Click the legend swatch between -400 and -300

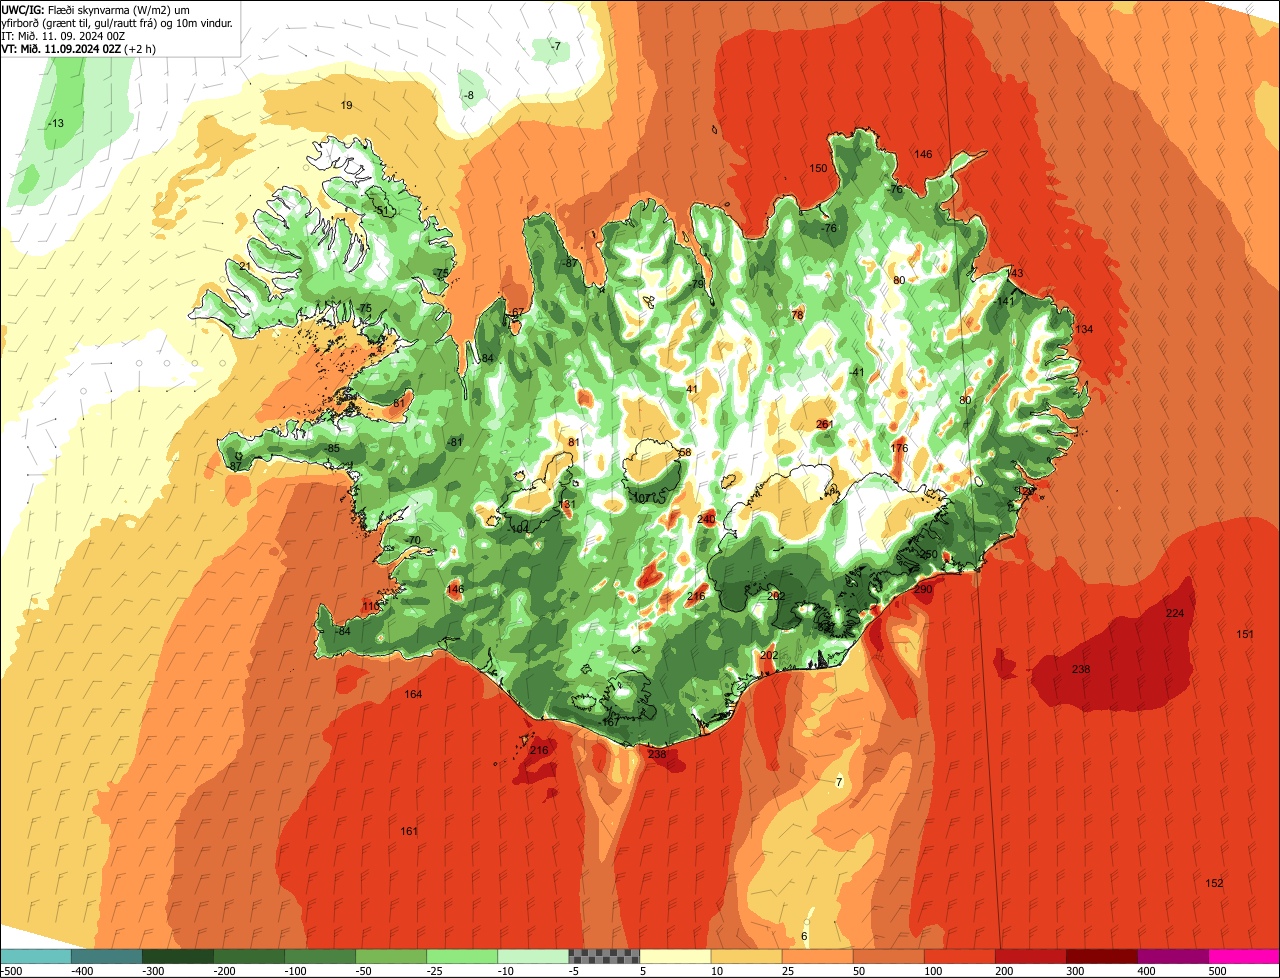pos(106,956)
